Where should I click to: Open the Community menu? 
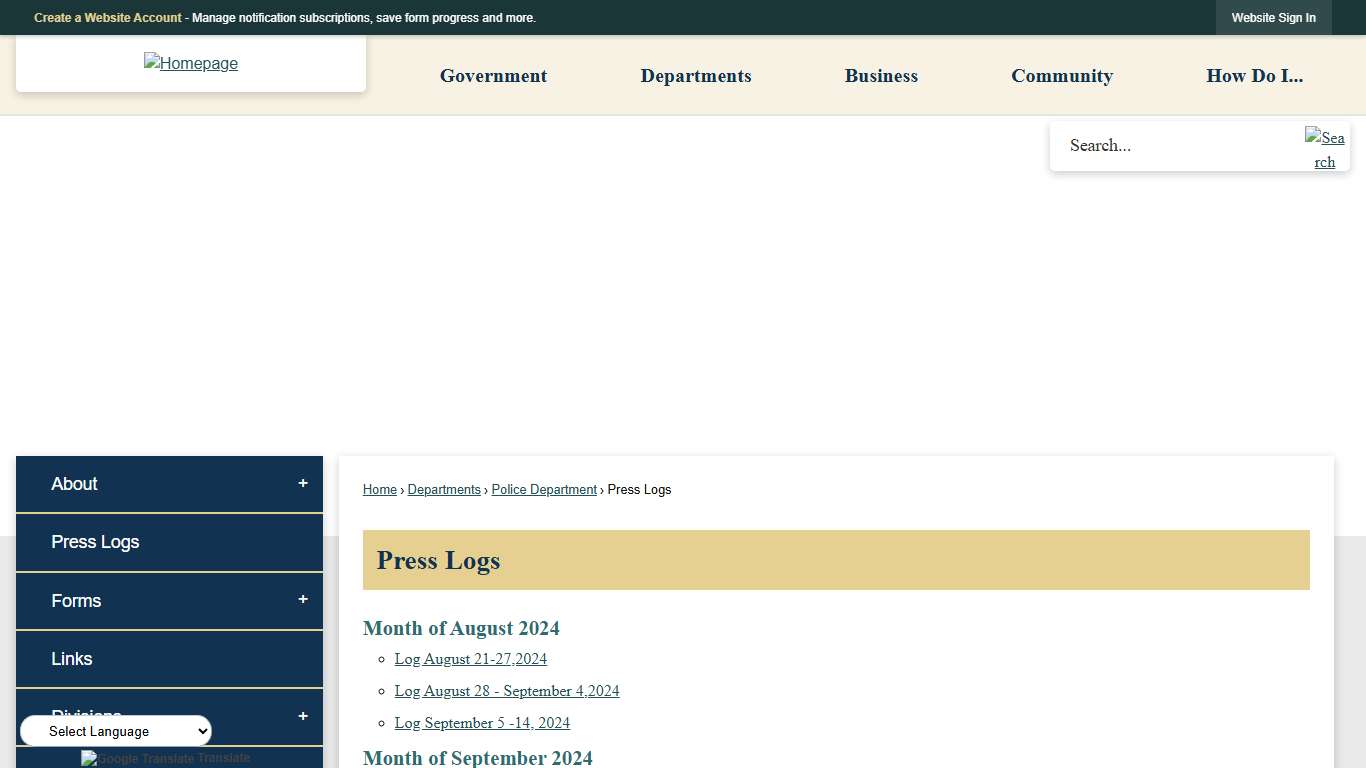tap(1061, 76)
